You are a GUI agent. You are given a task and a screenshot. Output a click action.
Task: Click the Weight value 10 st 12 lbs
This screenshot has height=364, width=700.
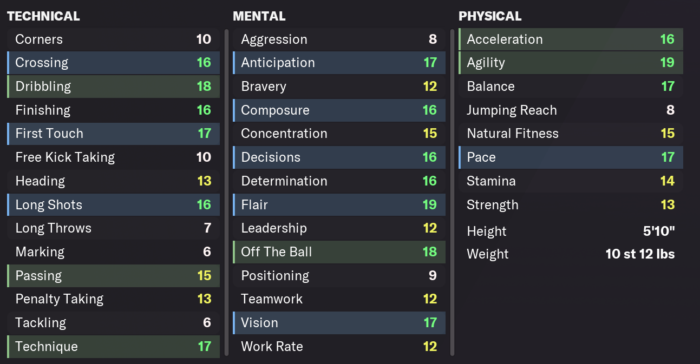[640, 254]
